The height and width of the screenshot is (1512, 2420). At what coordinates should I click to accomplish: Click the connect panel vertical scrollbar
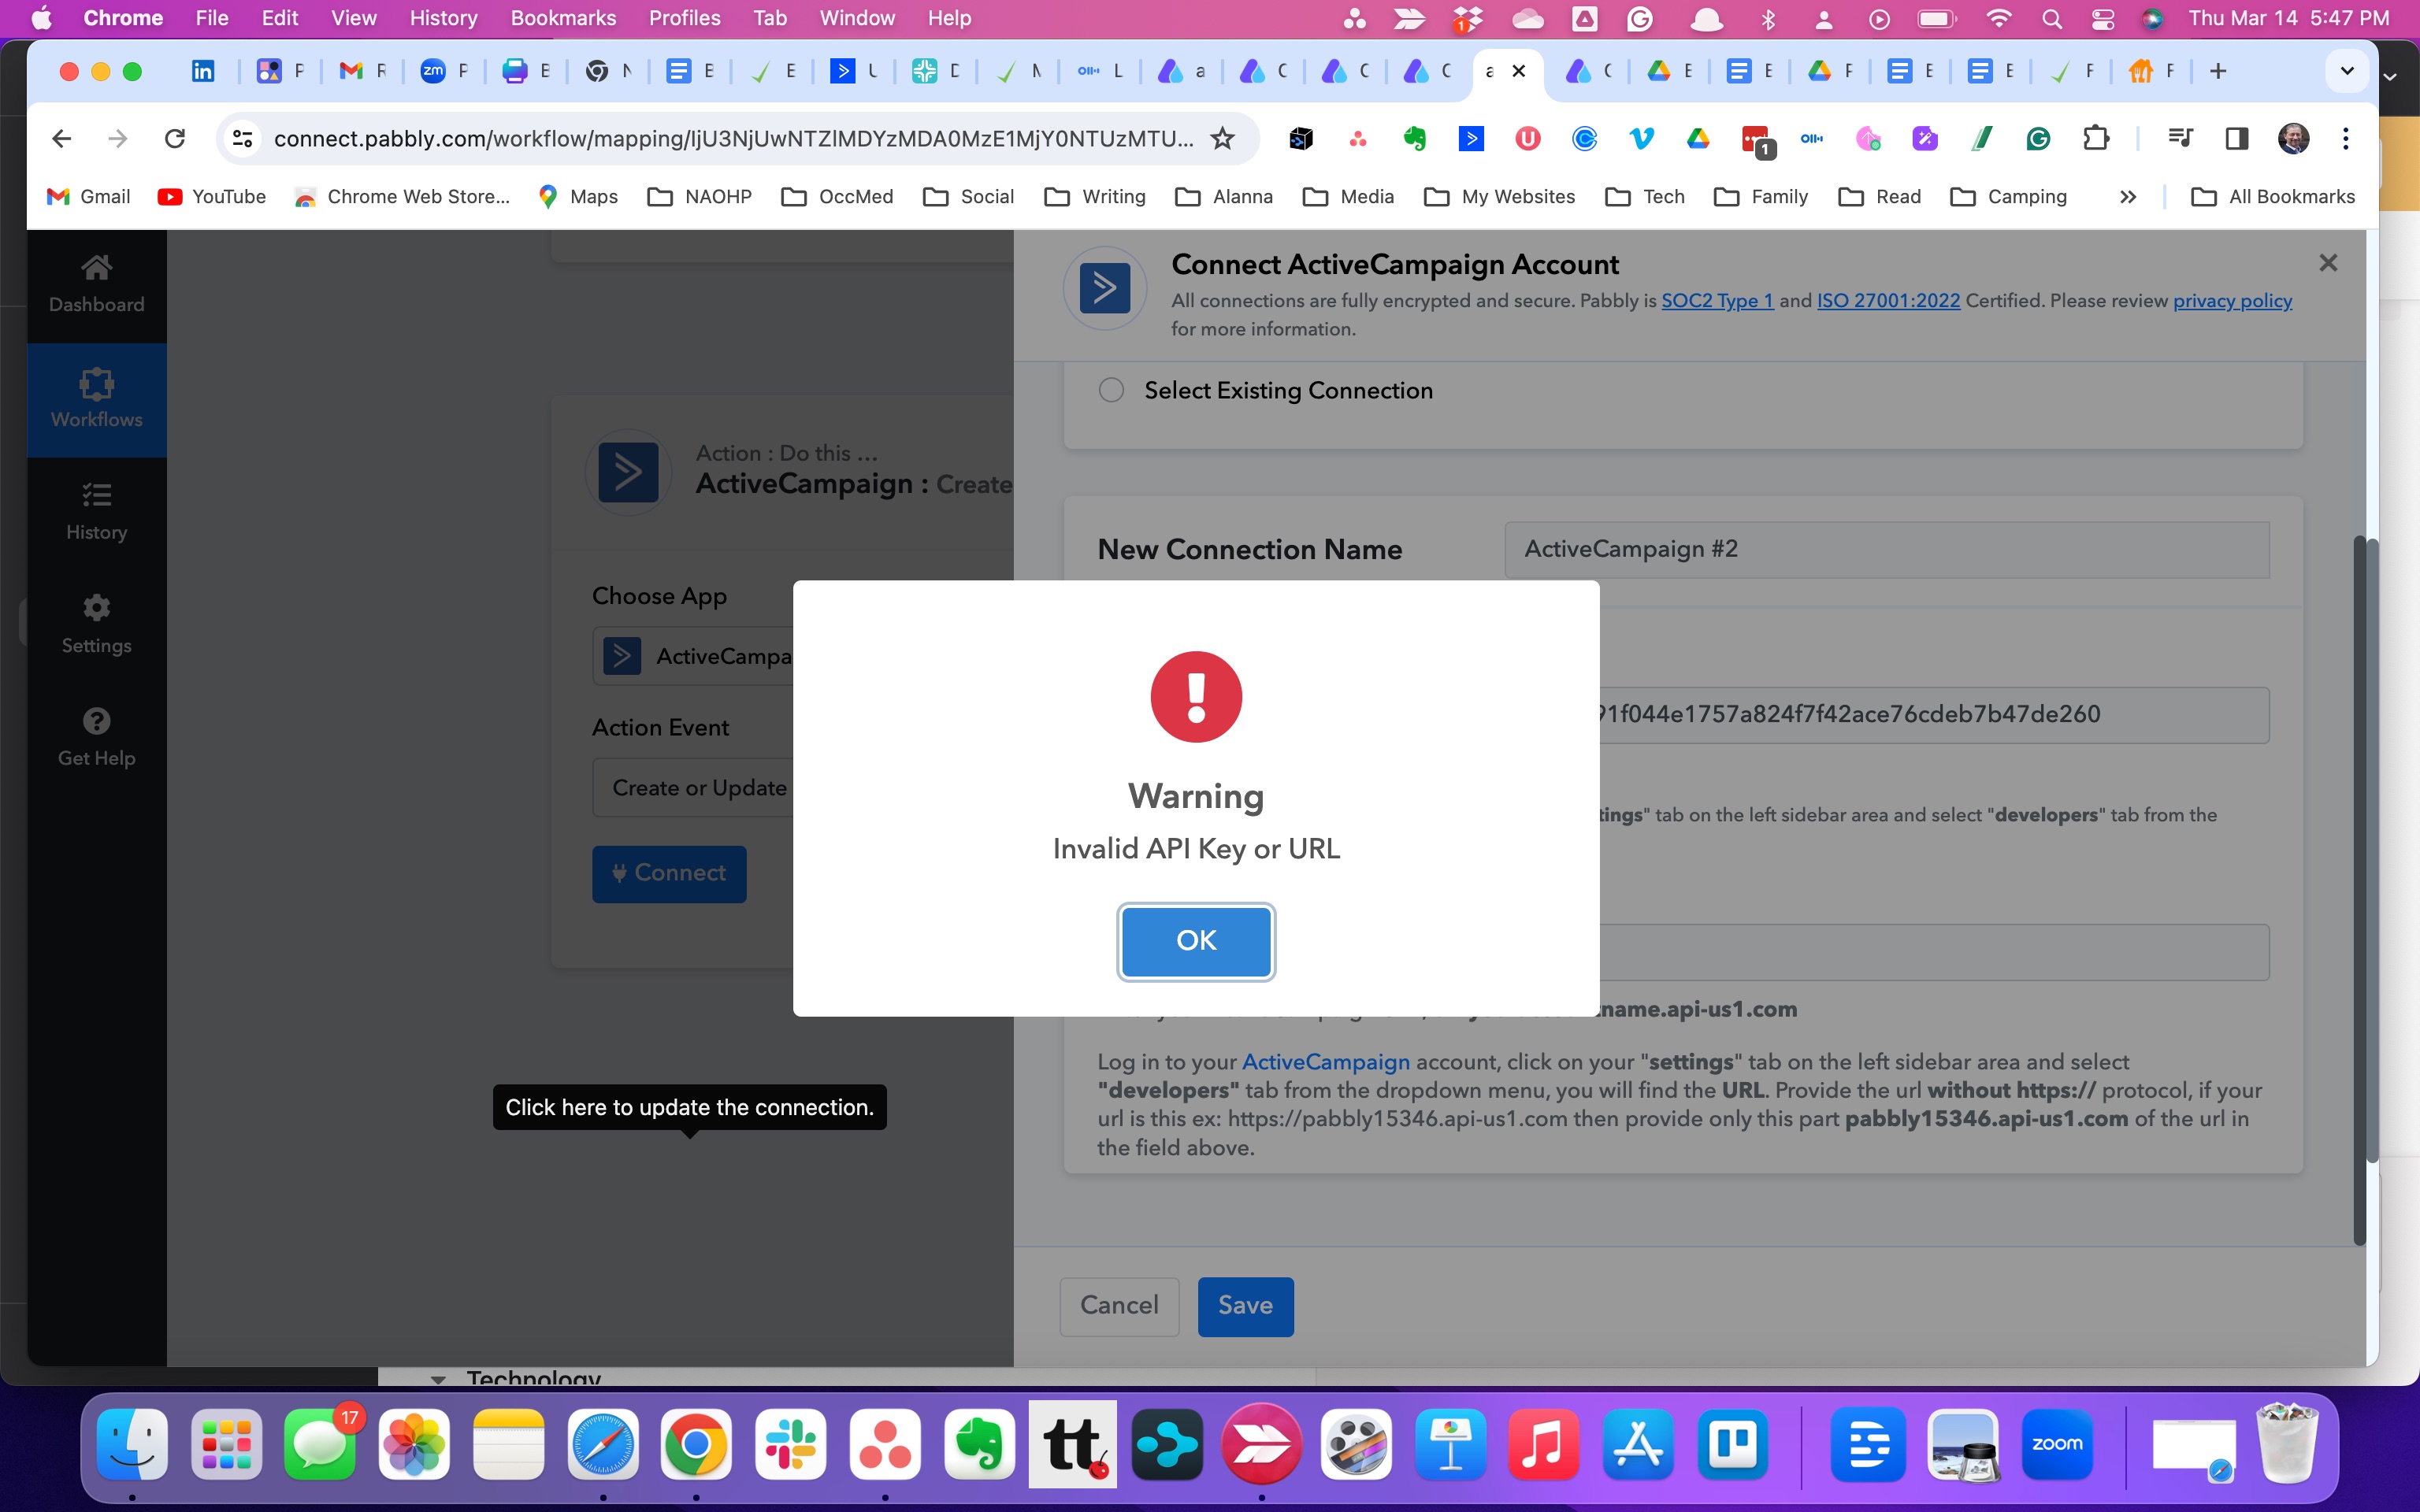pyautogui.click(x=2359, y=890)
